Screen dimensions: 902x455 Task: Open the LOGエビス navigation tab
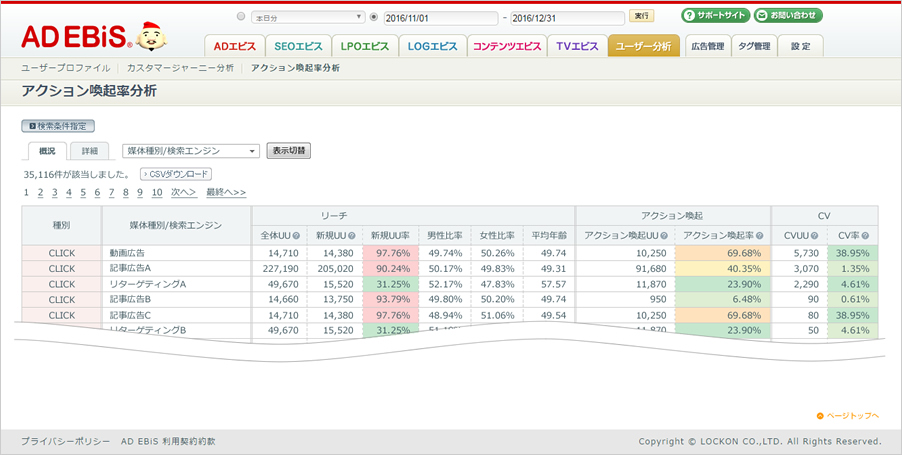(x=432, y=46)
